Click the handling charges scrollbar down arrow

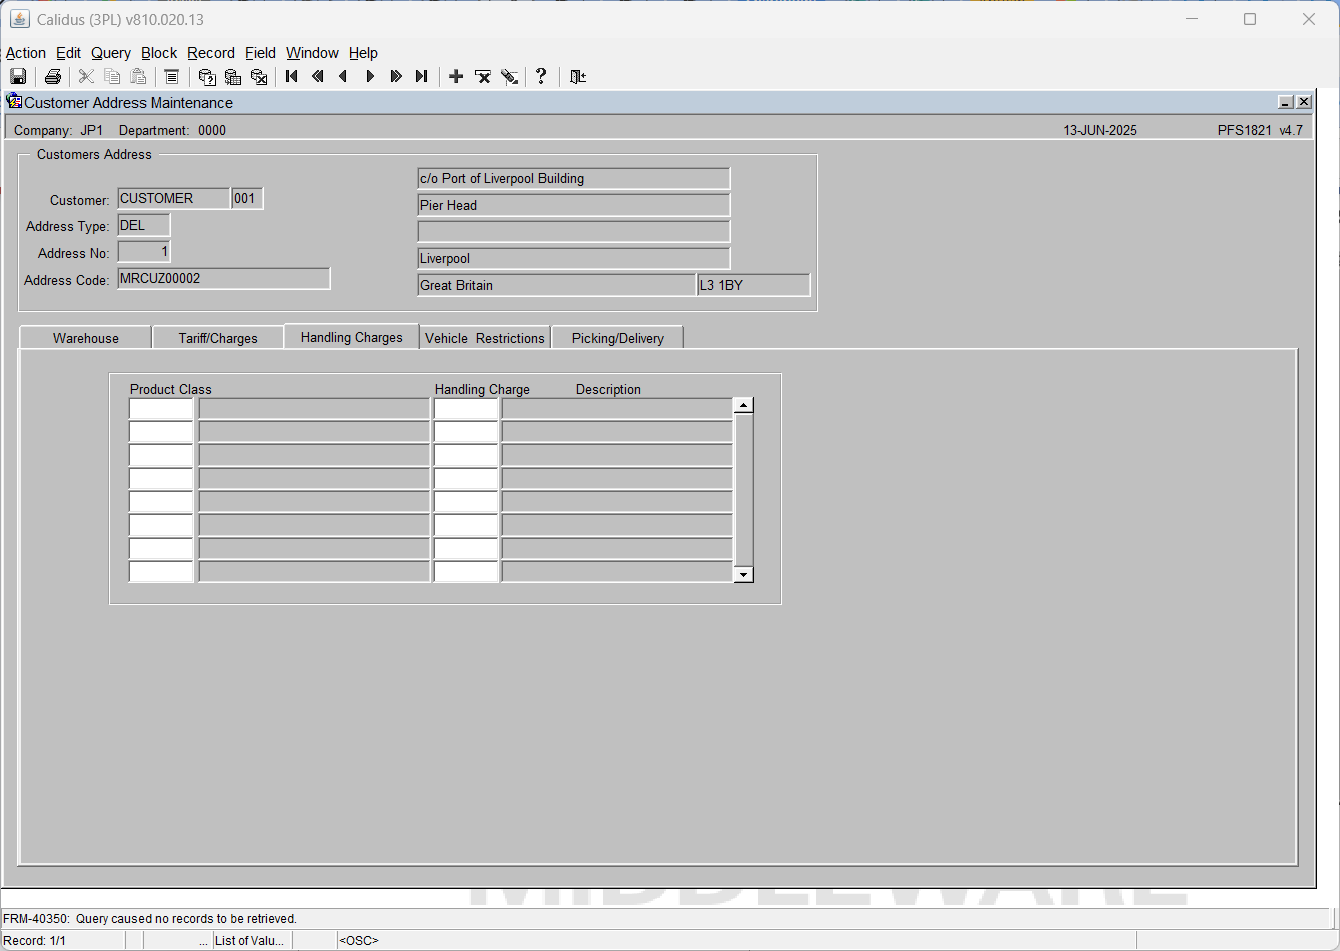(x=743, y=574)
